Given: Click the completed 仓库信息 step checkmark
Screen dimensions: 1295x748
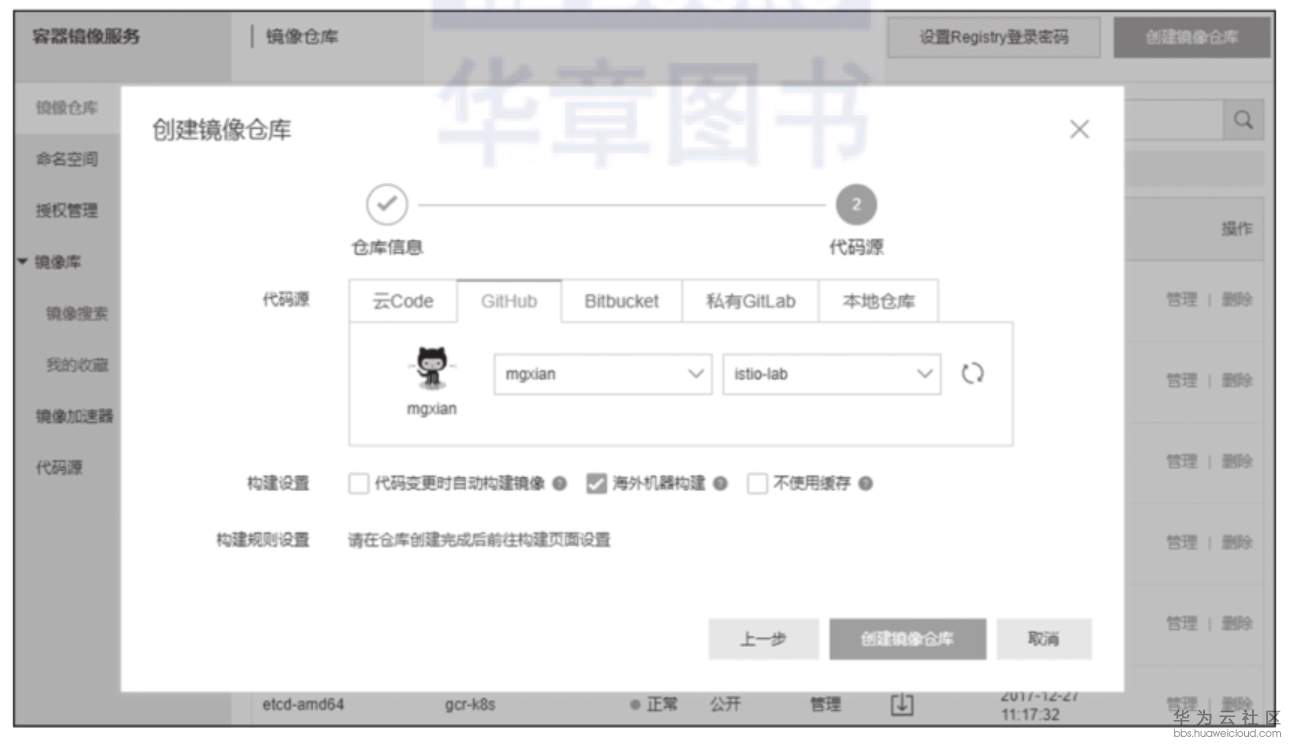Looking at the screenshot, I should pos(387,205).
